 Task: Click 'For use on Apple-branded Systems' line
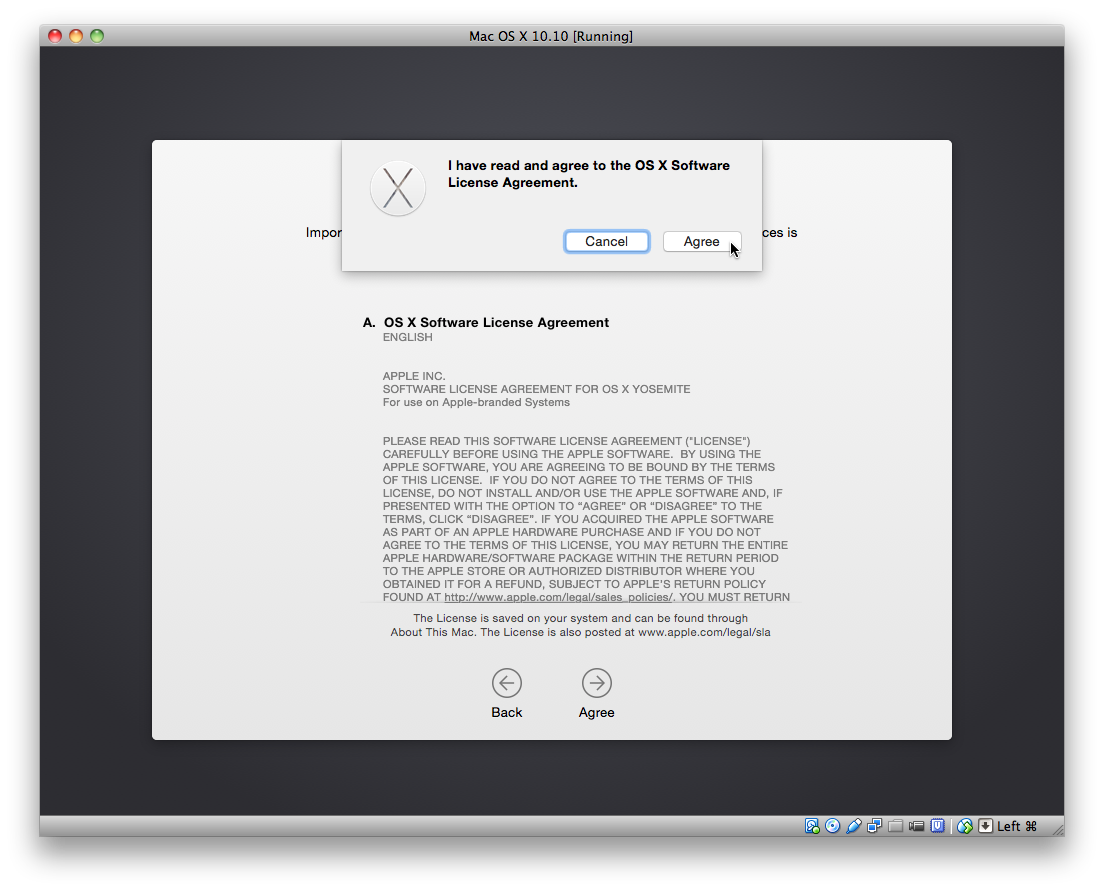(476, 402)
